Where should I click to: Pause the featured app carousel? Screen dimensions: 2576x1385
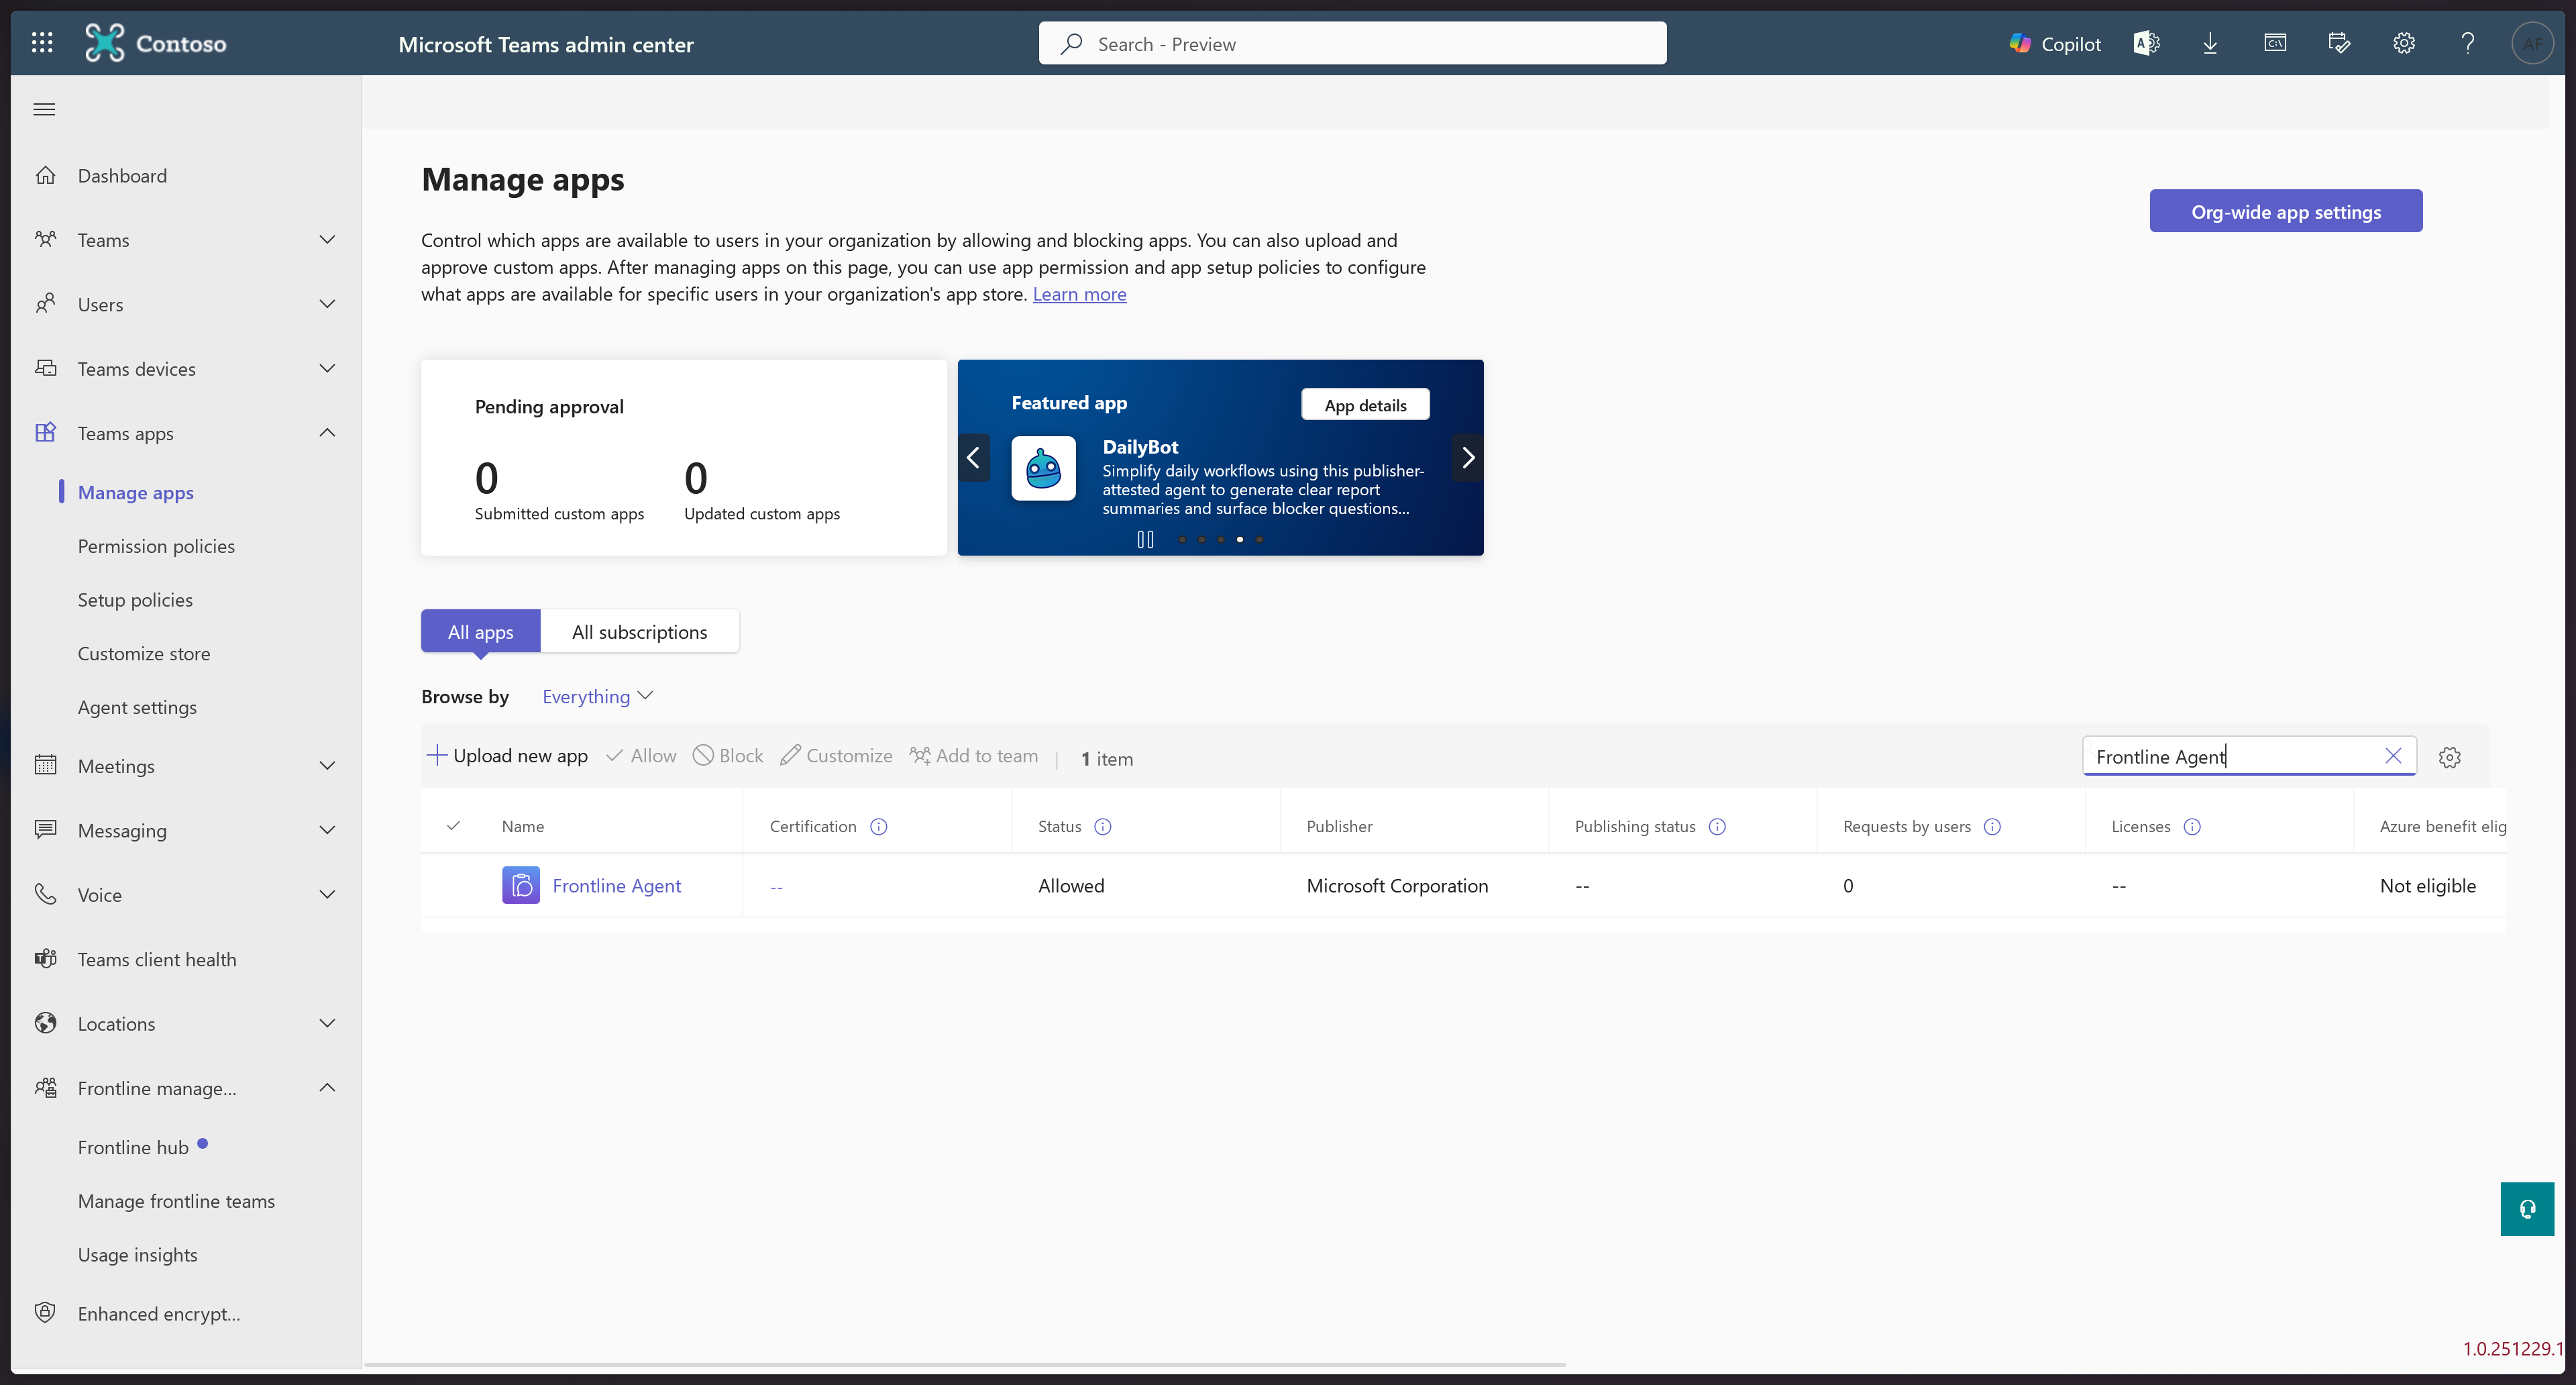click(x=1145, y=539)
